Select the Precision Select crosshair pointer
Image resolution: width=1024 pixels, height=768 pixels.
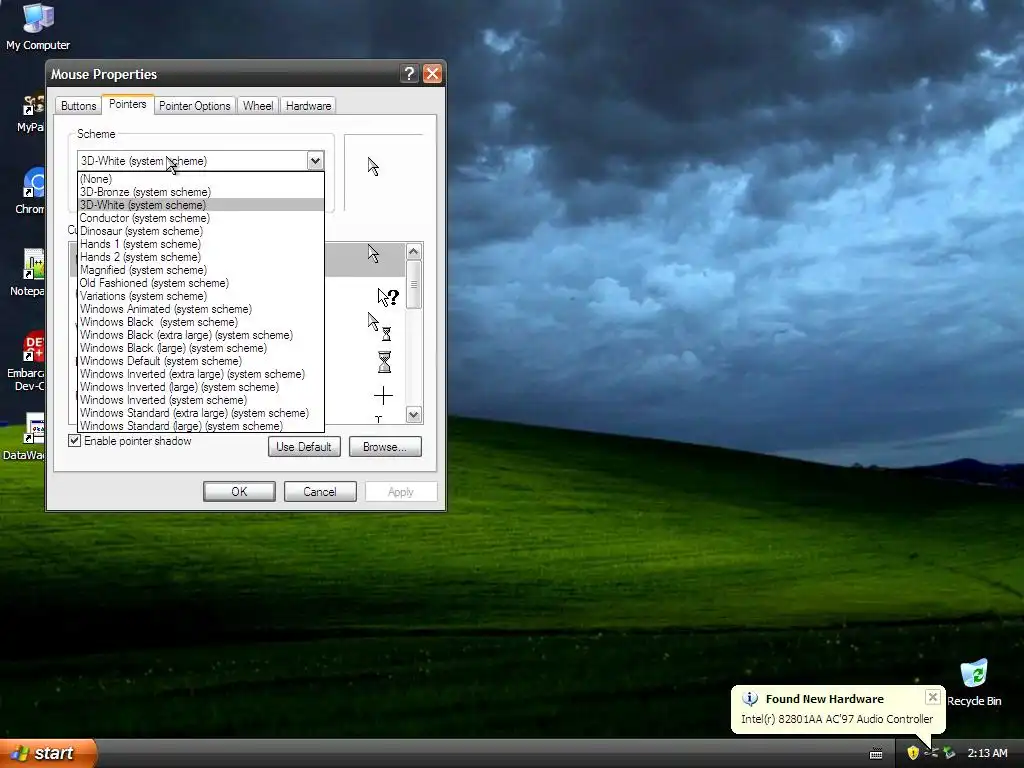pyautogui.click(x=383, y=396)
